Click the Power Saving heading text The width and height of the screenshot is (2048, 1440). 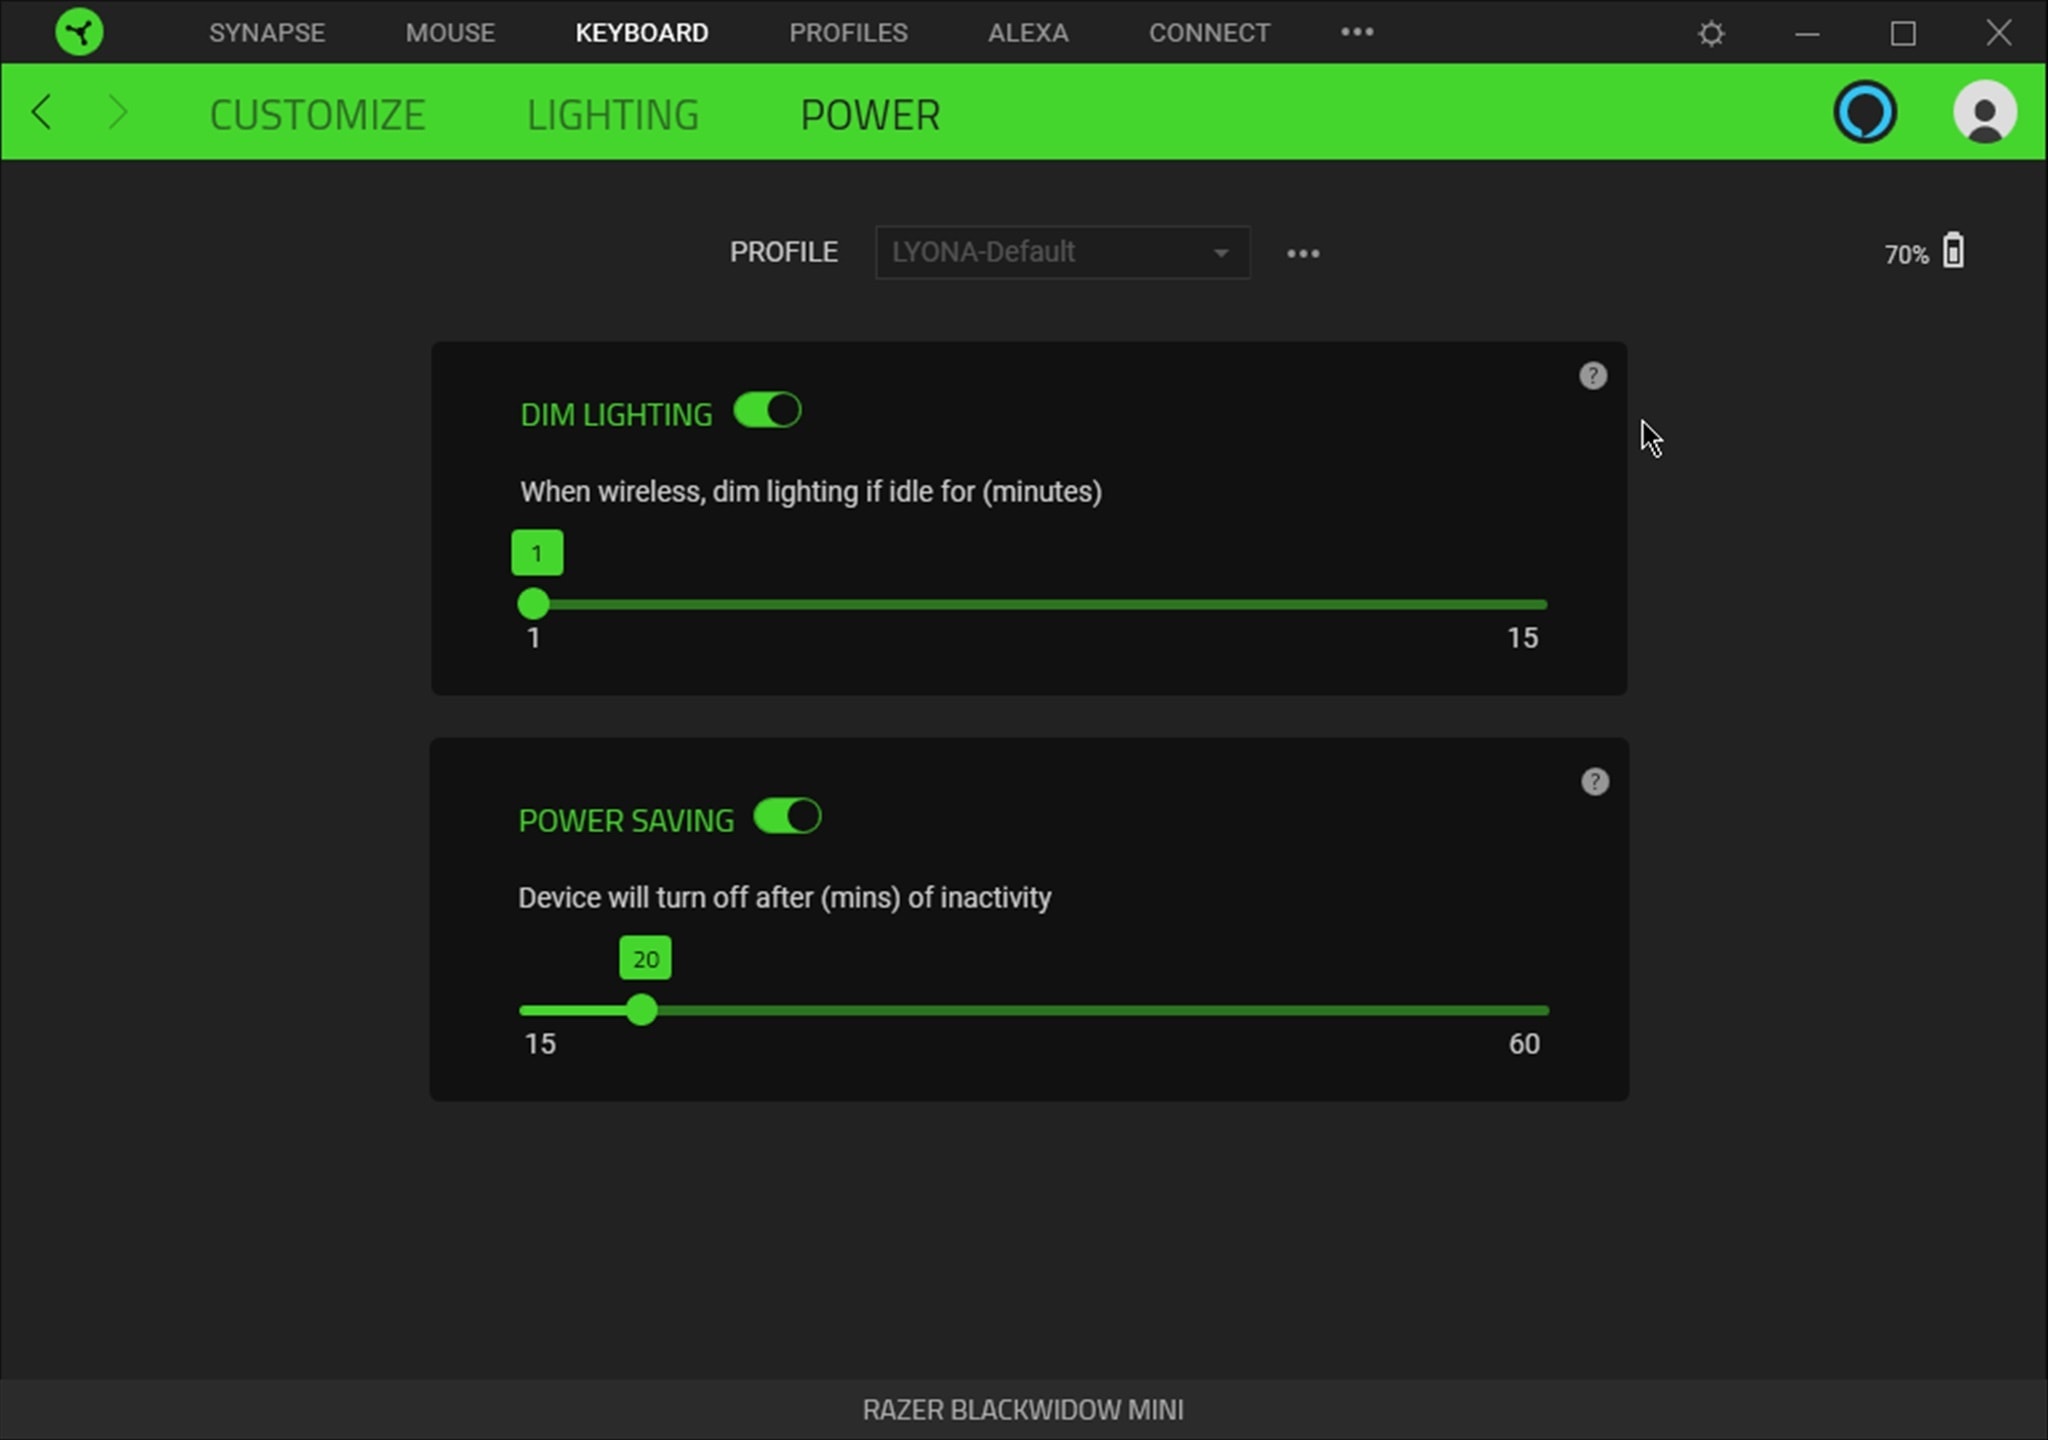click(x=626, y=821)
